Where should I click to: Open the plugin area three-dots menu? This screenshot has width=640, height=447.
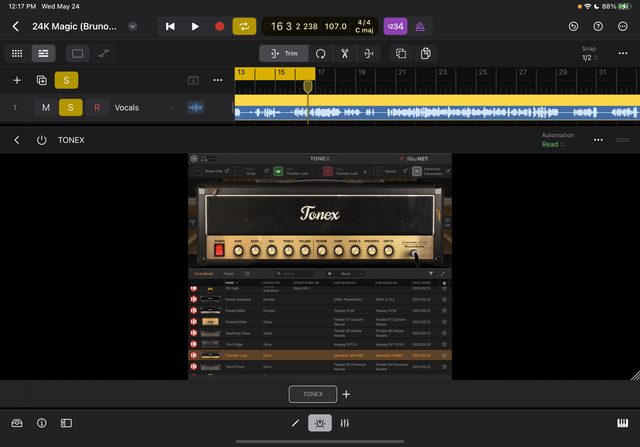click(x=598, y=140)
